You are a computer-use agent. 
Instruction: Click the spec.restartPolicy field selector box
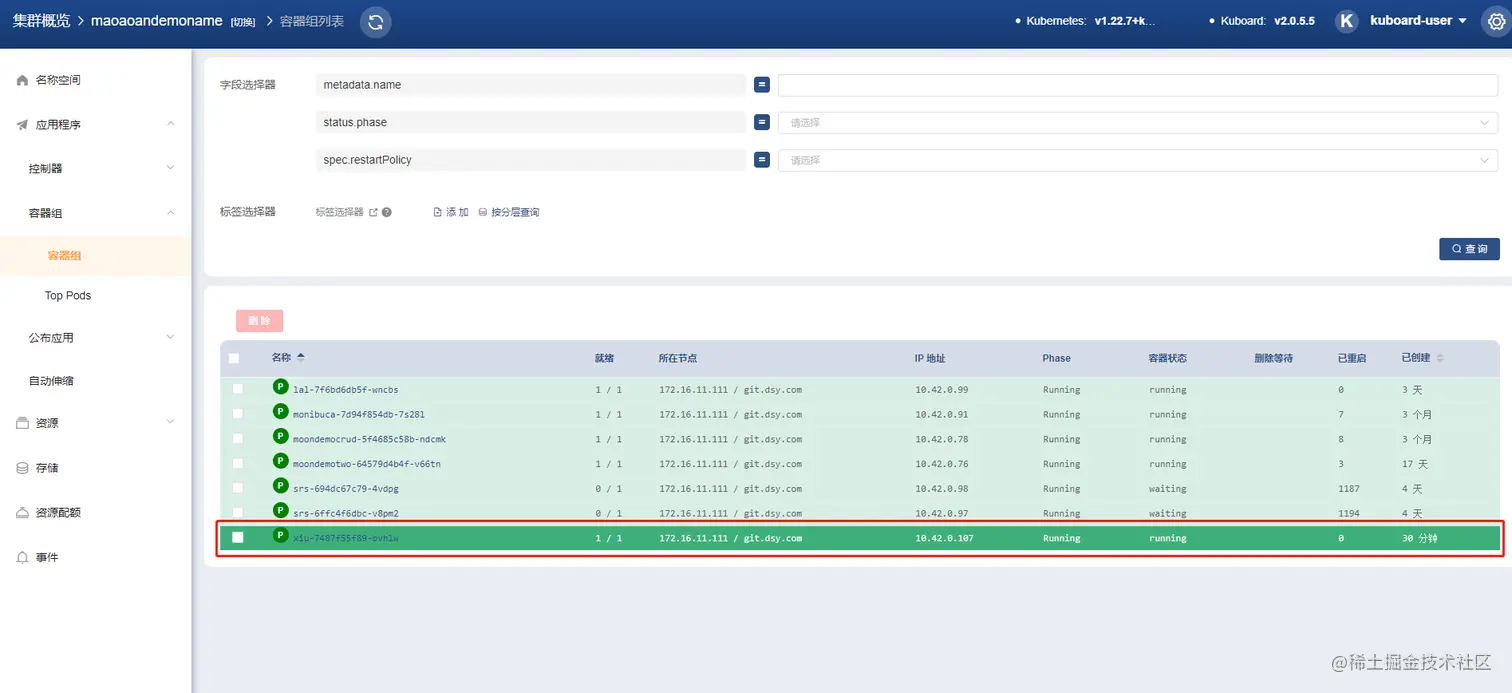click(x=531, y=160)
